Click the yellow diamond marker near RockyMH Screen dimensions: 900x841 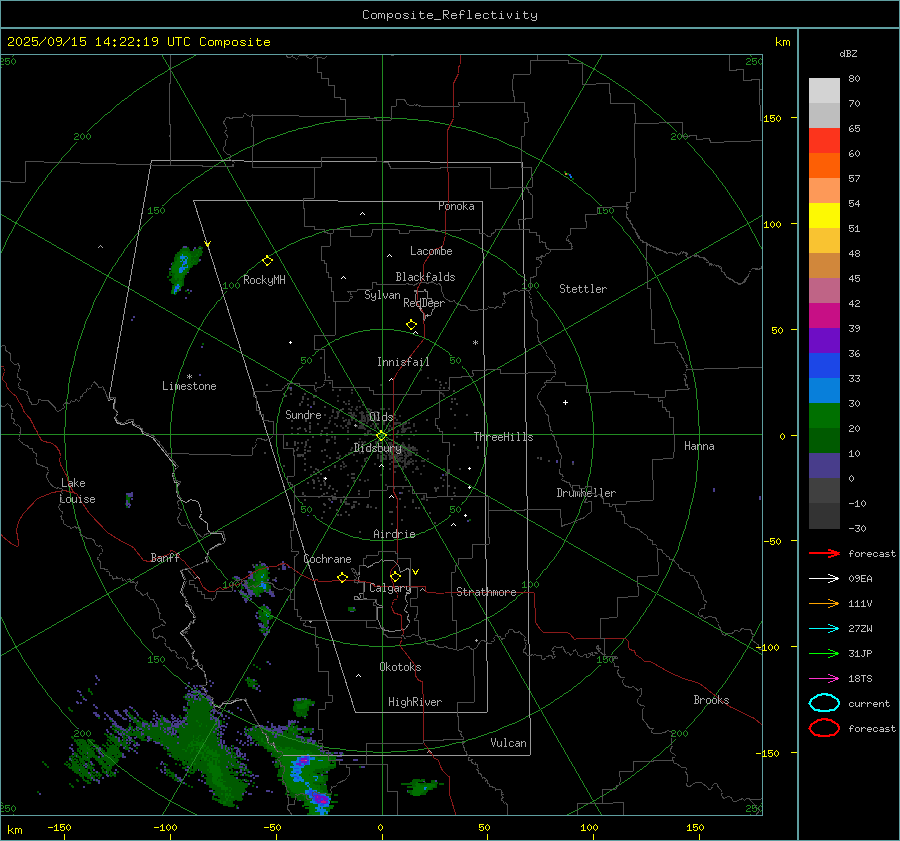tap(267, 261)
